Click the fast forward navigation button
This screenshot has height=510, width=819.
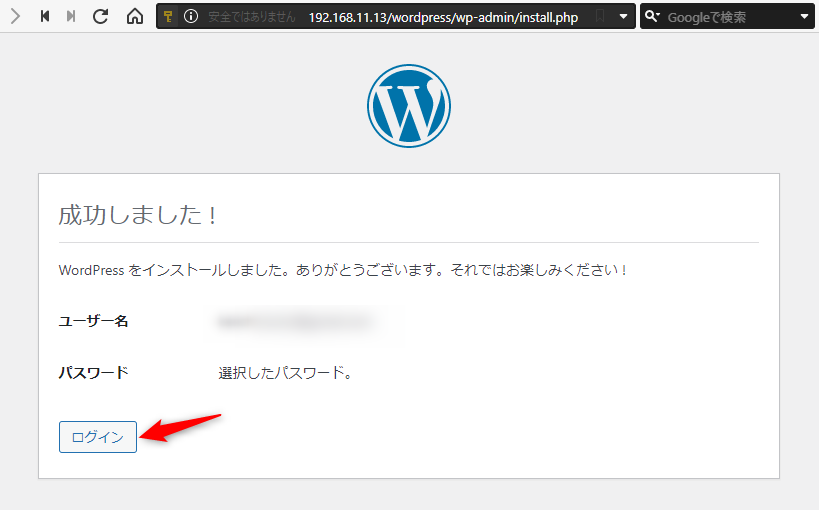(71, 17)
